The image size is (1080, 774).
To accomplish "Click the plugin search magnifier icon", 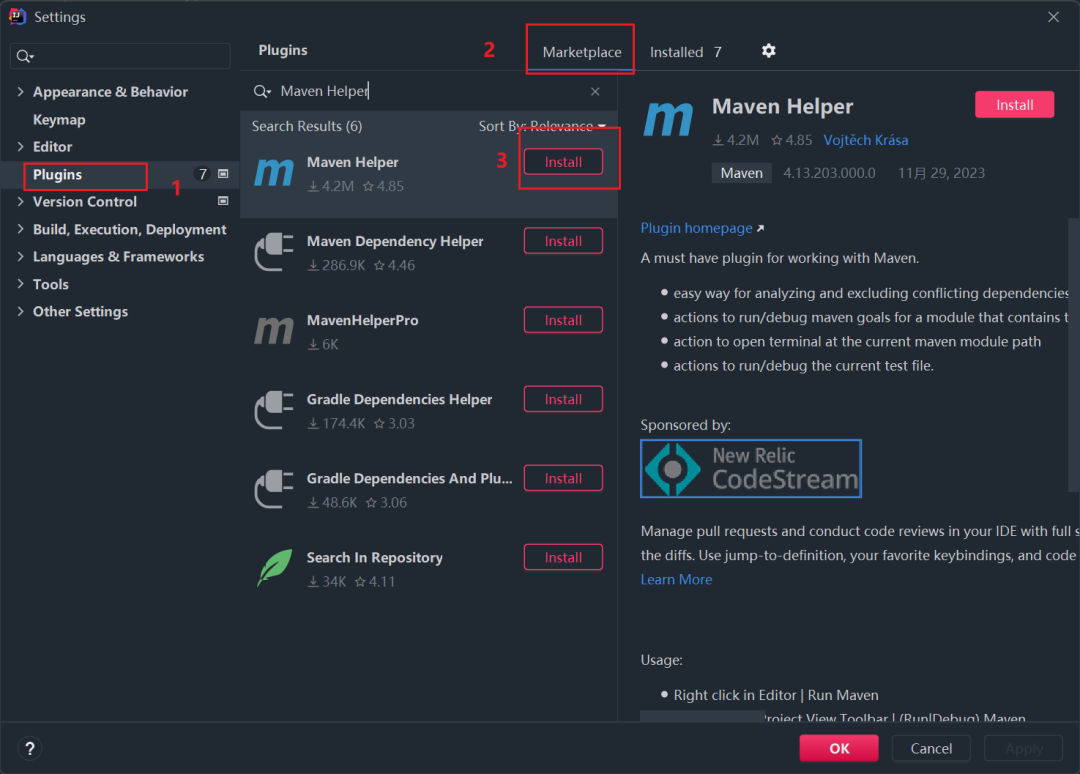I will pos(262,92).
